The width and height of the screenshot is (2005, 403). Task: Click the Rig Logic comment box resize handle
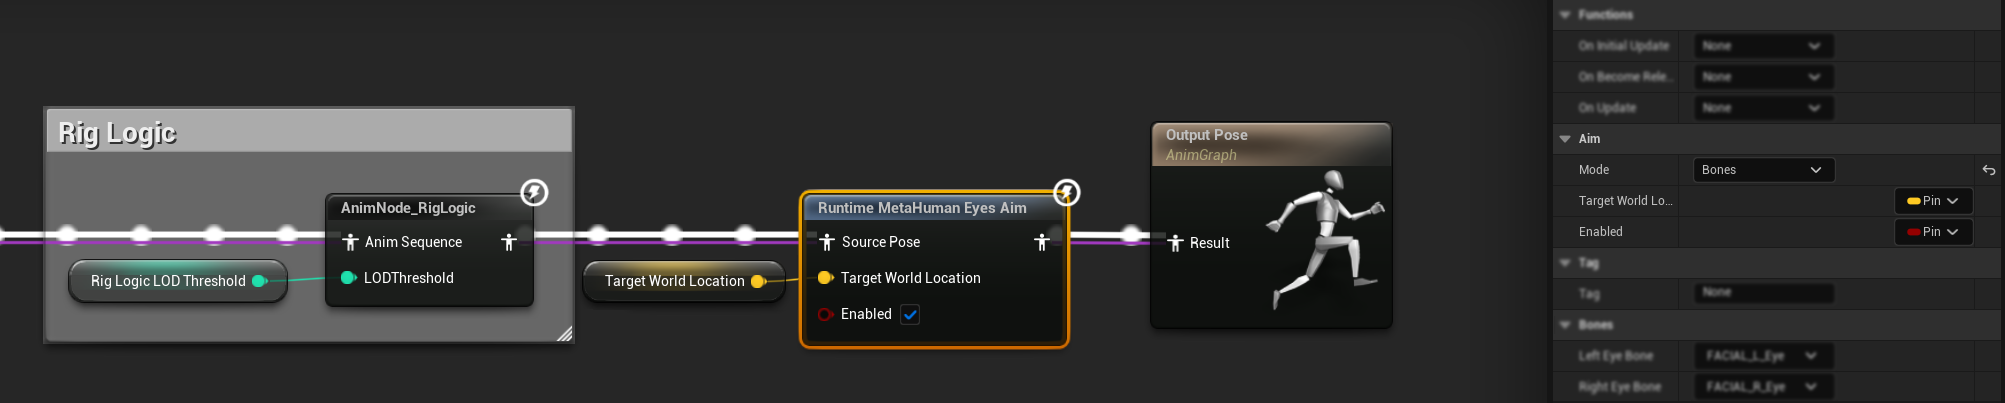point(564,333)
